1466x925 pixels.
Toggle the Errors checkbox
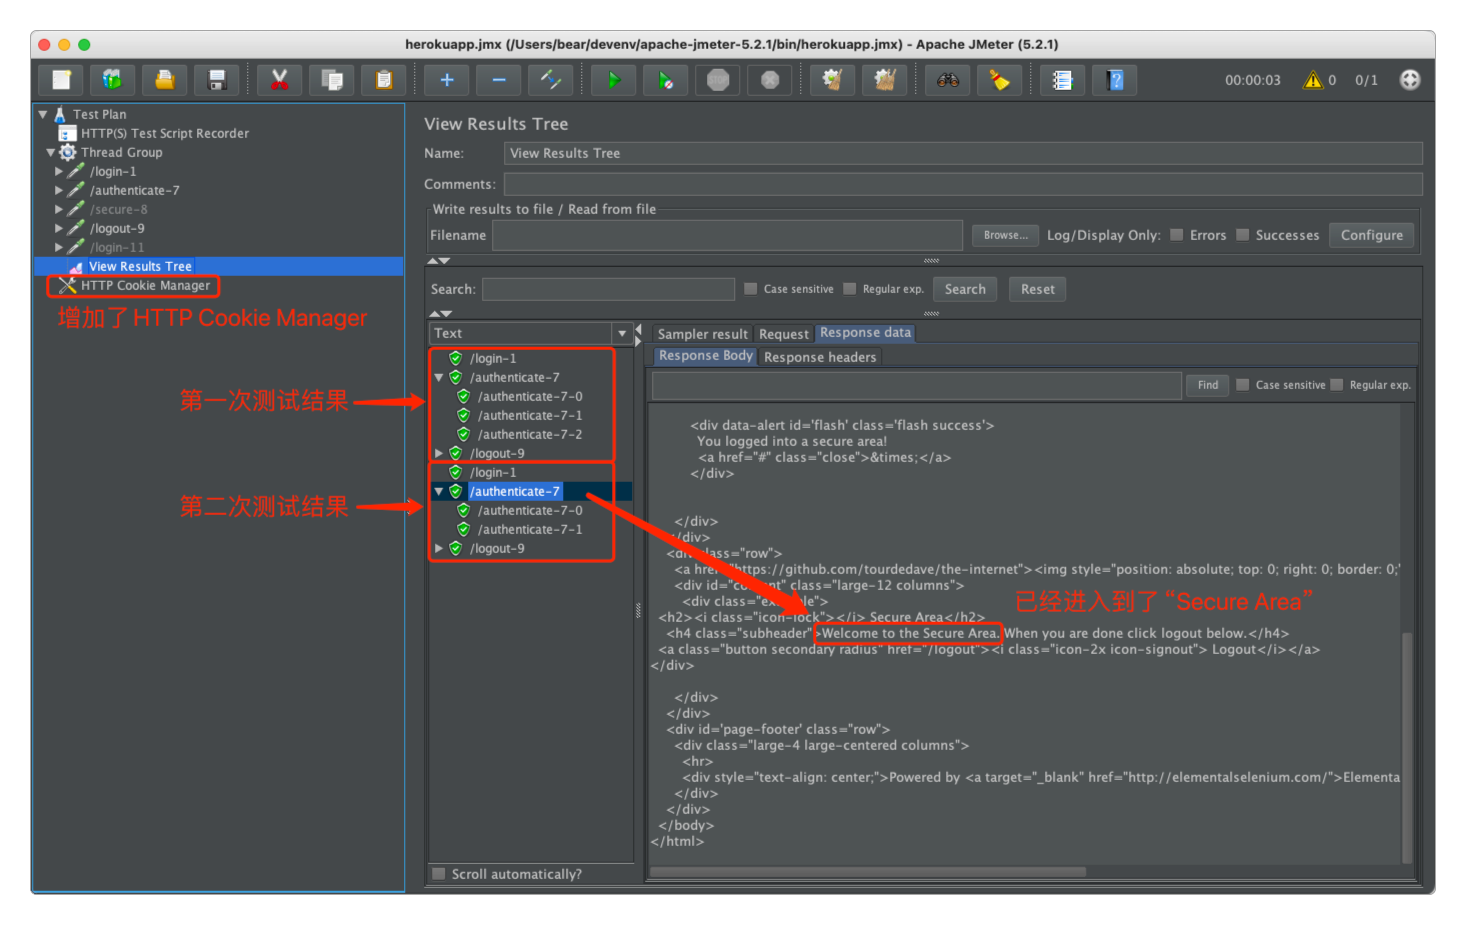[1177, 235]
